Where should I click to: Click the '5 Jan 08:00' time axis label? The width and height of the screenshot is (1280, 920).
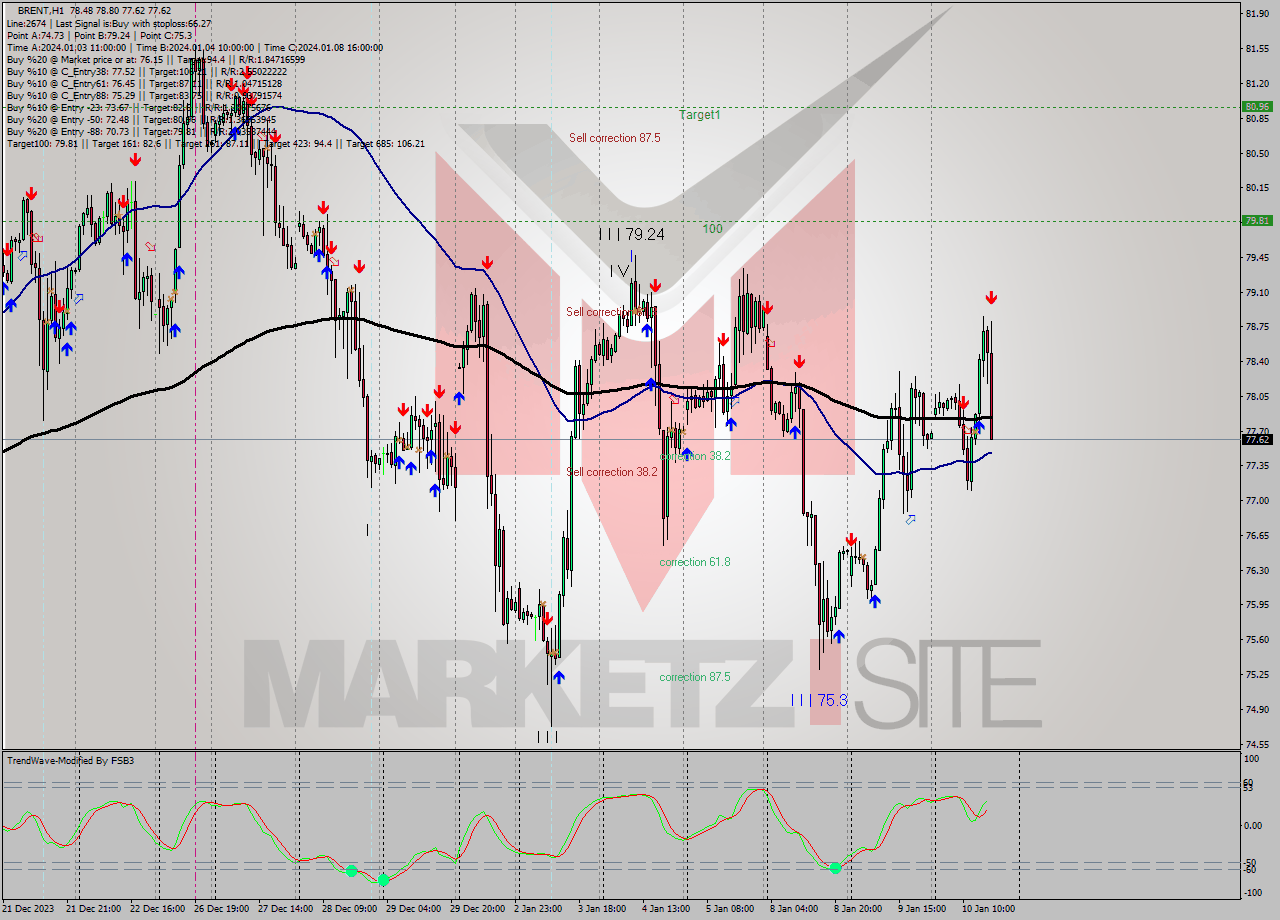coord(731,909)
